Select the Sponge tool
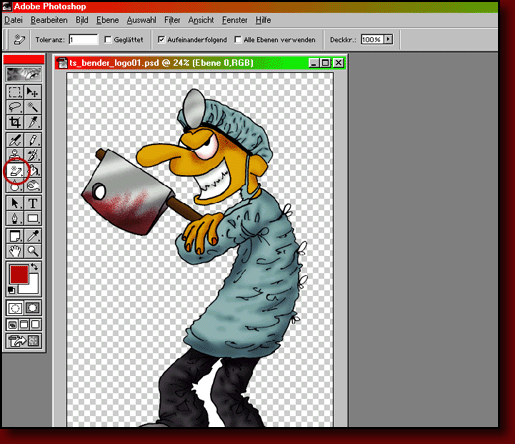 [33, 185]
